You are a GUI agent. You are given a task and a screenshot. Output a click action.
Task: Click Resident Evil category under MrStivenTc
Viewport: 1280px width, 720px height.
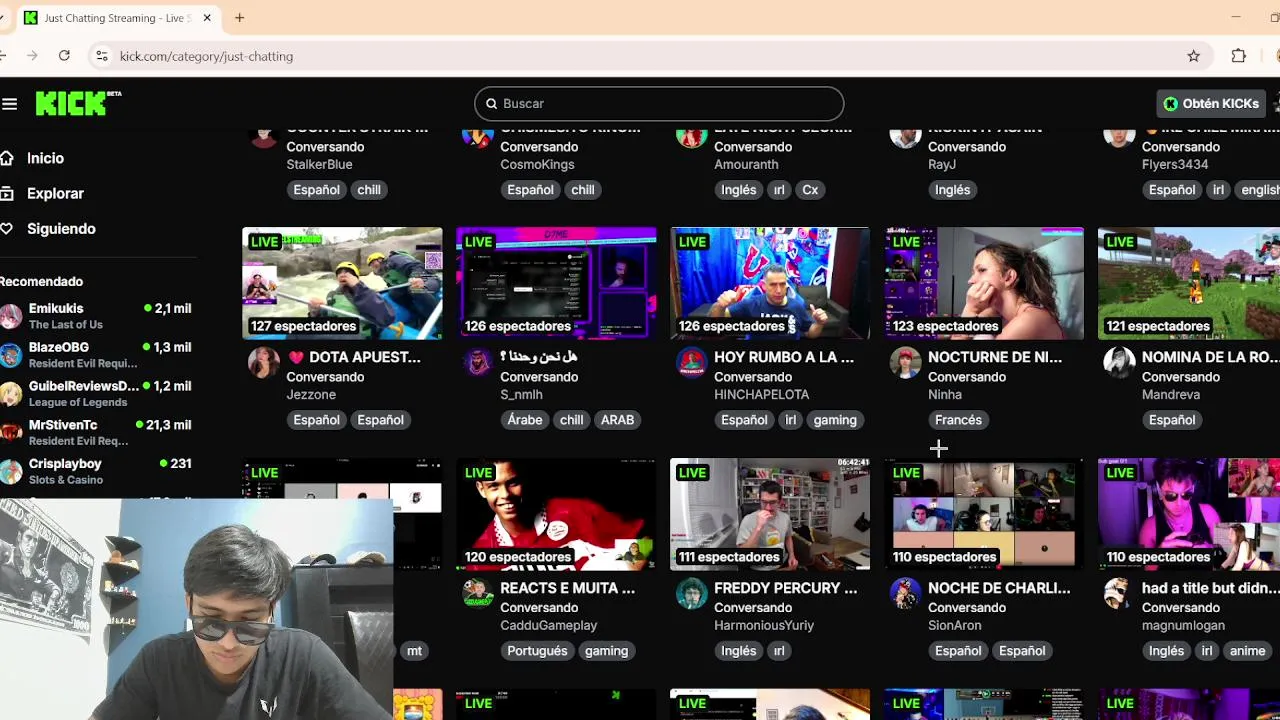click(78, 441)
